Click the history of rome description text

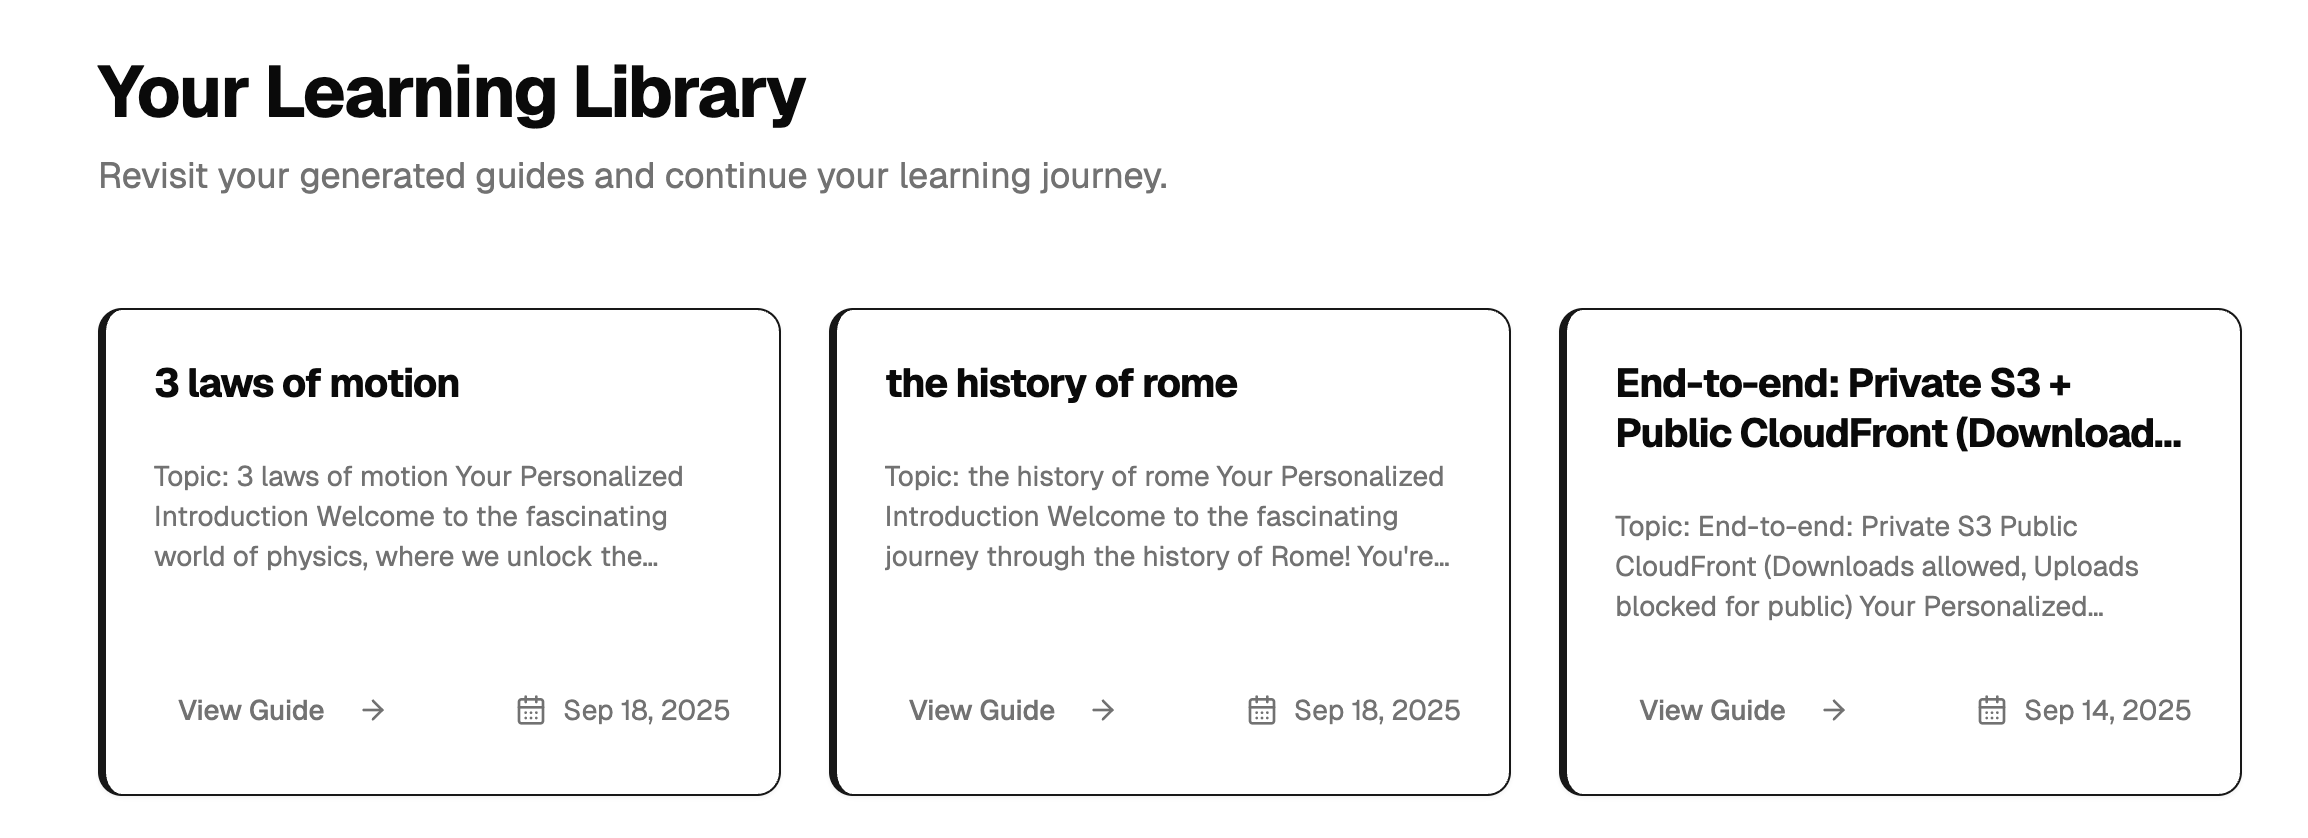[1166, 516]
